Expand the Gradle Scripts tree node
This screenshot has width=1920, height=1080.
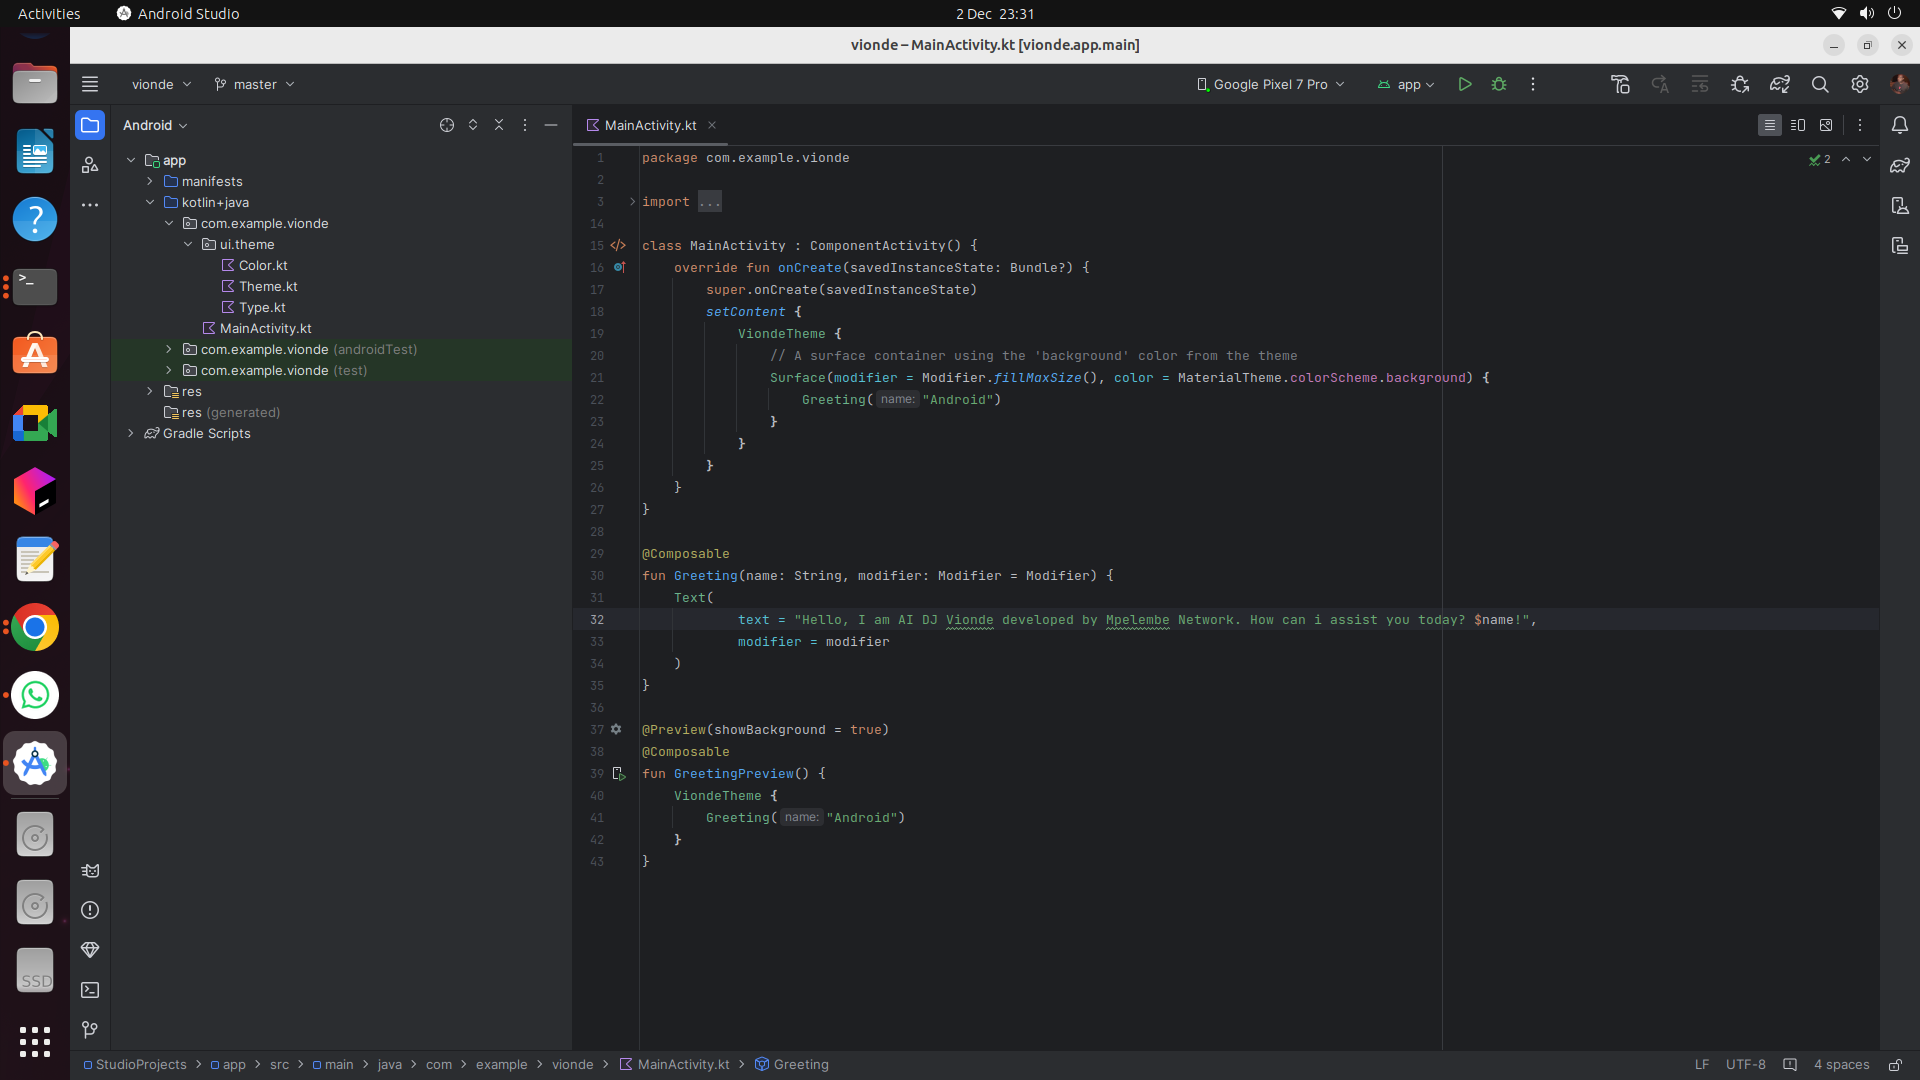131,433
